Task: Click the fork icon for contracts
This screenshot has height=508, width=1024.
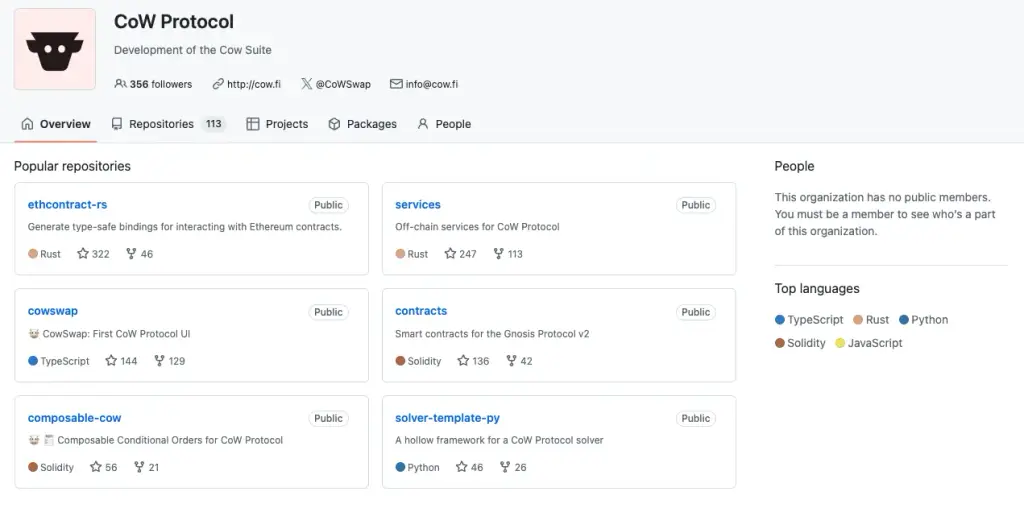Action: pyautogui.click(x=511, y=360)
